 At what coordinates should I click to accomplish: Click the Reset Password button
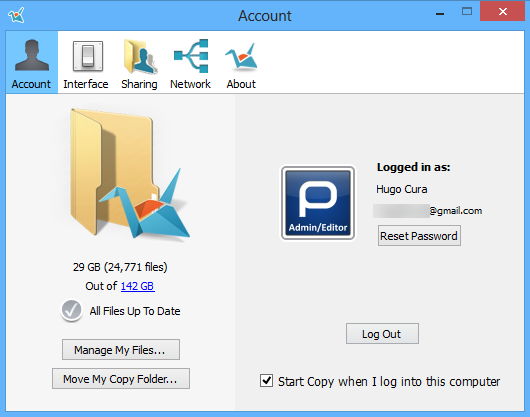click(419, 236)
